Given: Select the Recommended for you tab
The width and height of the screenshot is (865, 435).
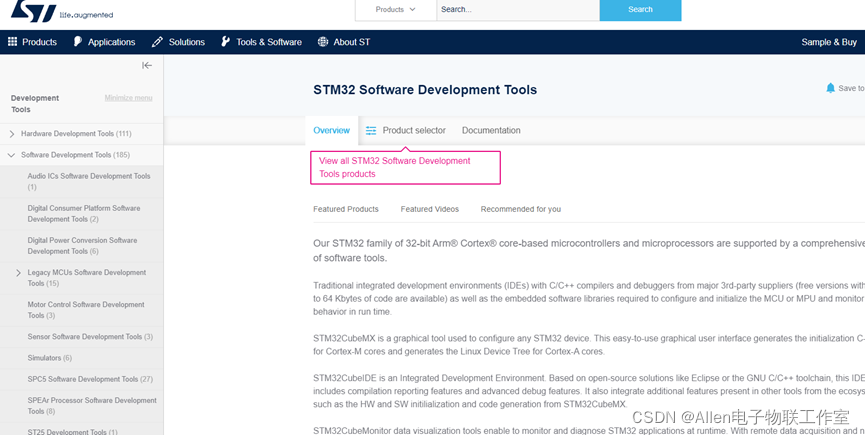Looking at the screenshot, I should pyautogui.click(x=521, y=209).
